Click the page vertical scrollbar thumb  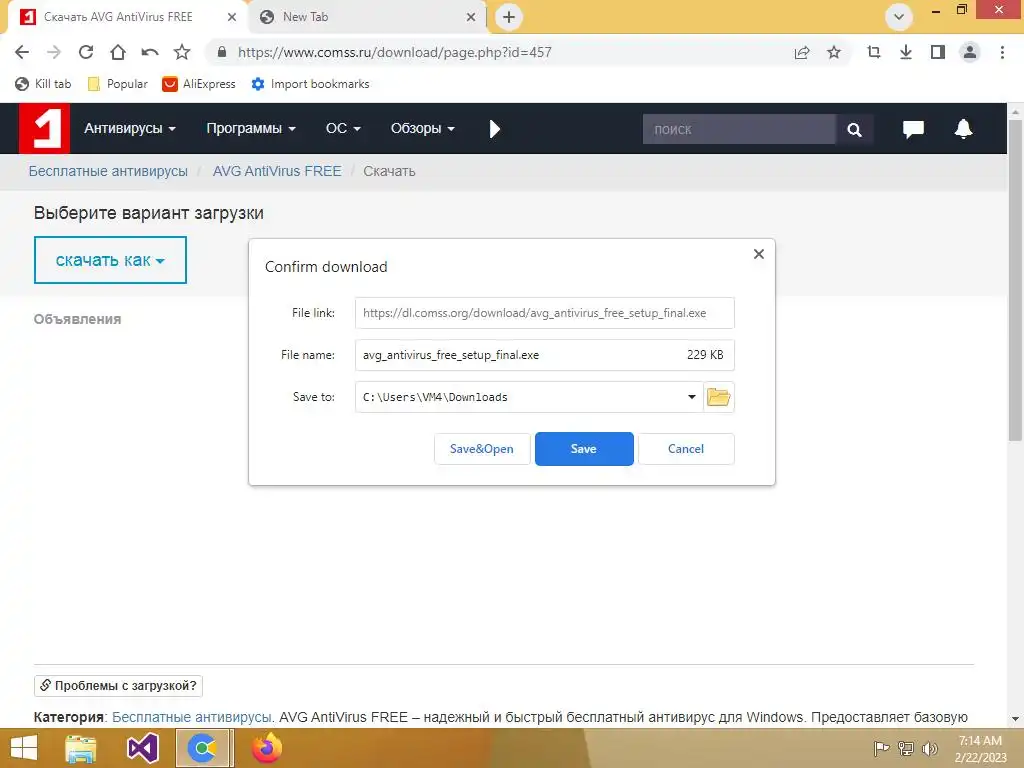[1015, 281]
